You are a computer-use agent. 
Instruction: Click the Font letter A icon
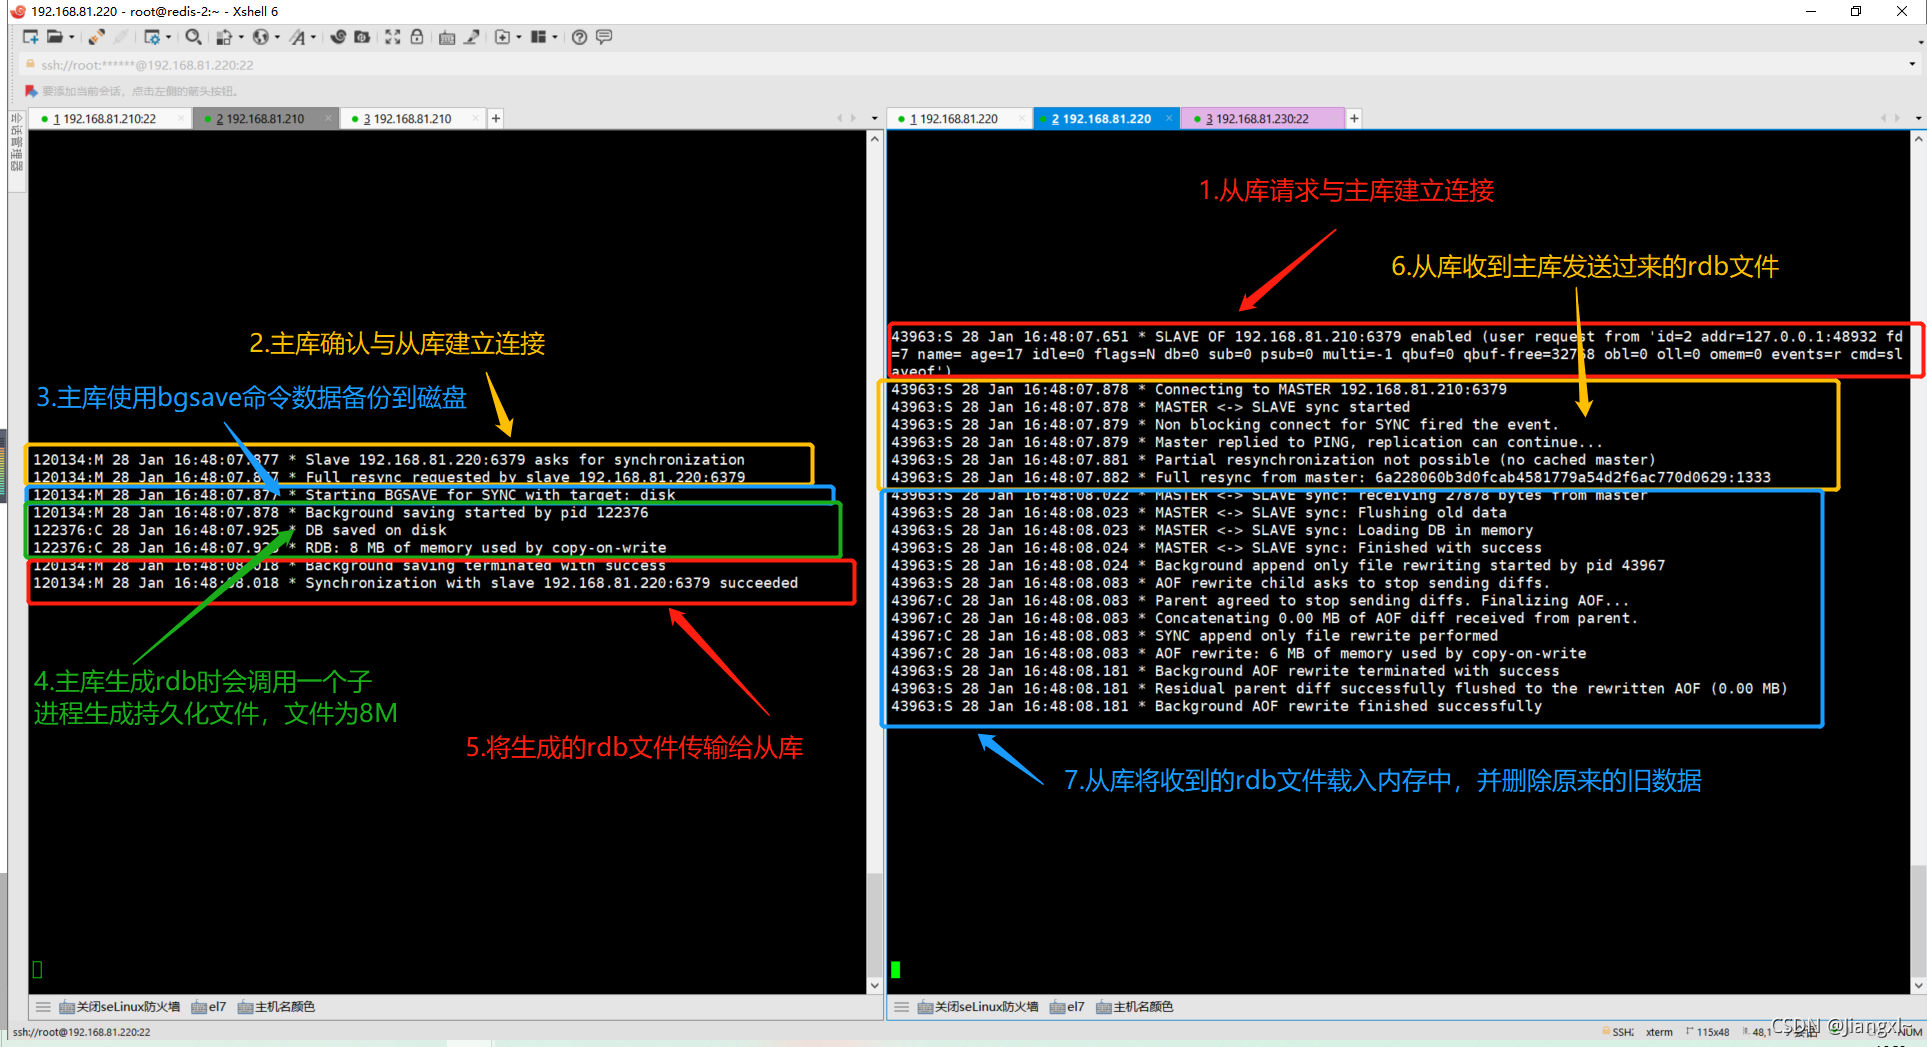(298, 37)
